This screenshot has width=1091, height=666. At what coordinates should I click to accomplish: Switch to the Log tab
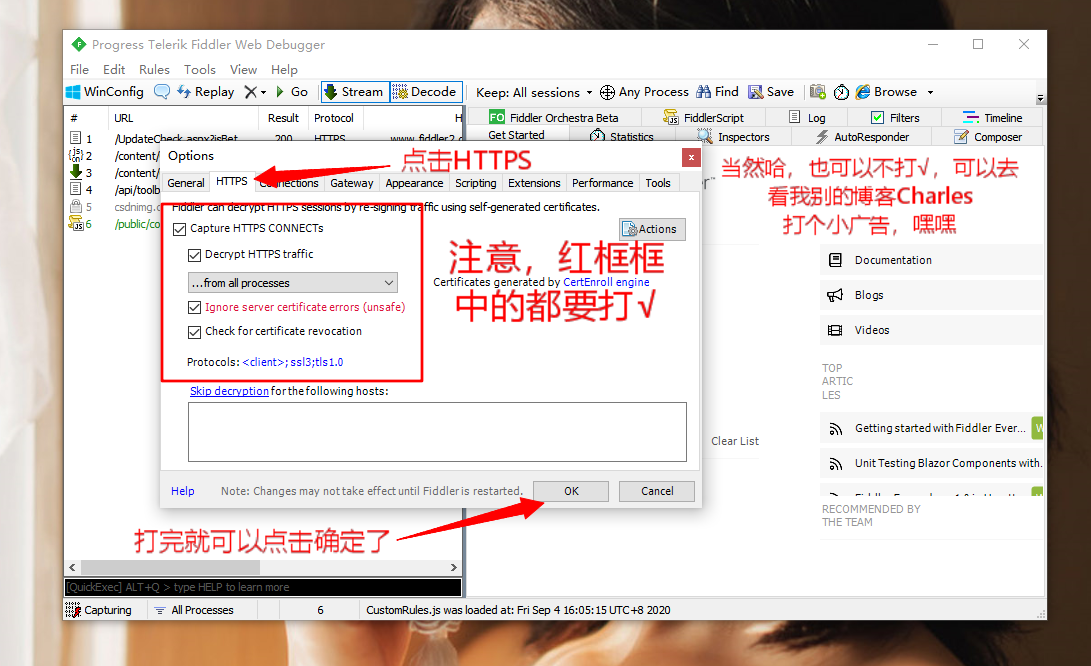[807, 118]
